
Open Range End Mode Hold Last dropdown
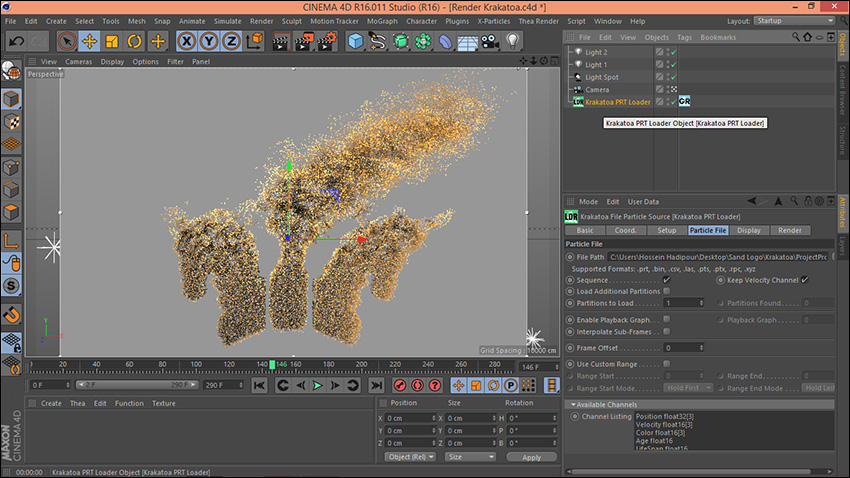[819, 388]
